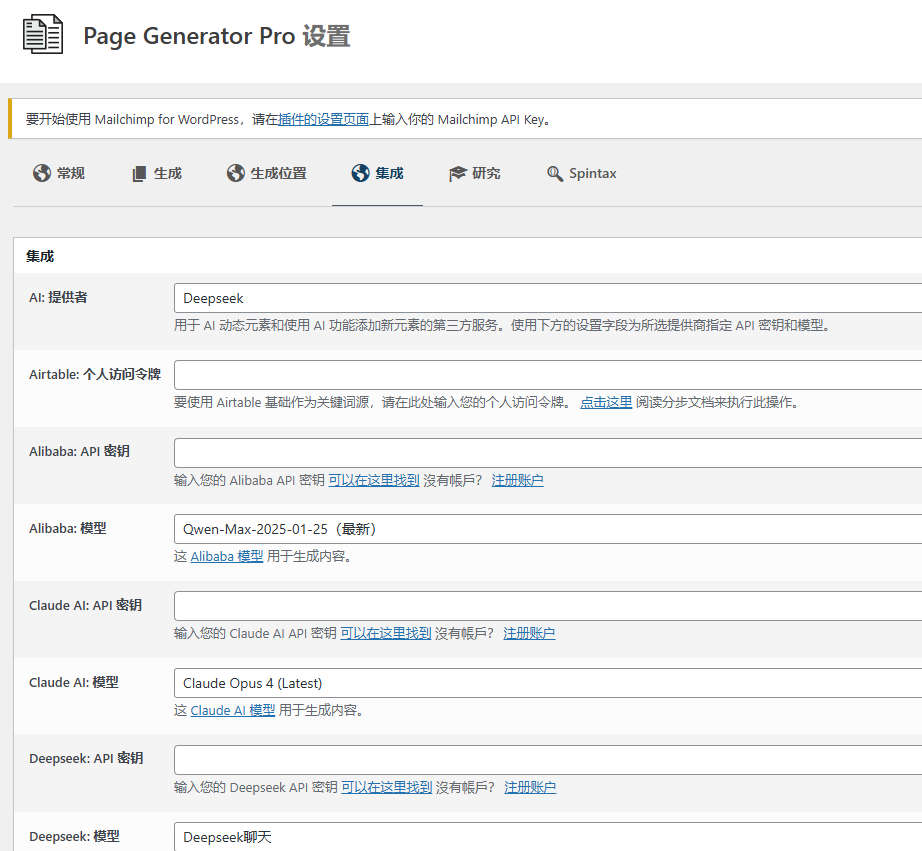Click 注册账户 link under Claude AI key

[x=529, y=633]
